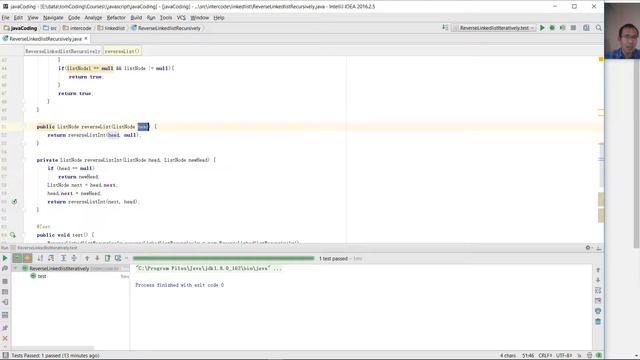Click the exit icon in Run sidebar
Image resolution: width=640 pixels, height=360 pixels.
(5, 302)
